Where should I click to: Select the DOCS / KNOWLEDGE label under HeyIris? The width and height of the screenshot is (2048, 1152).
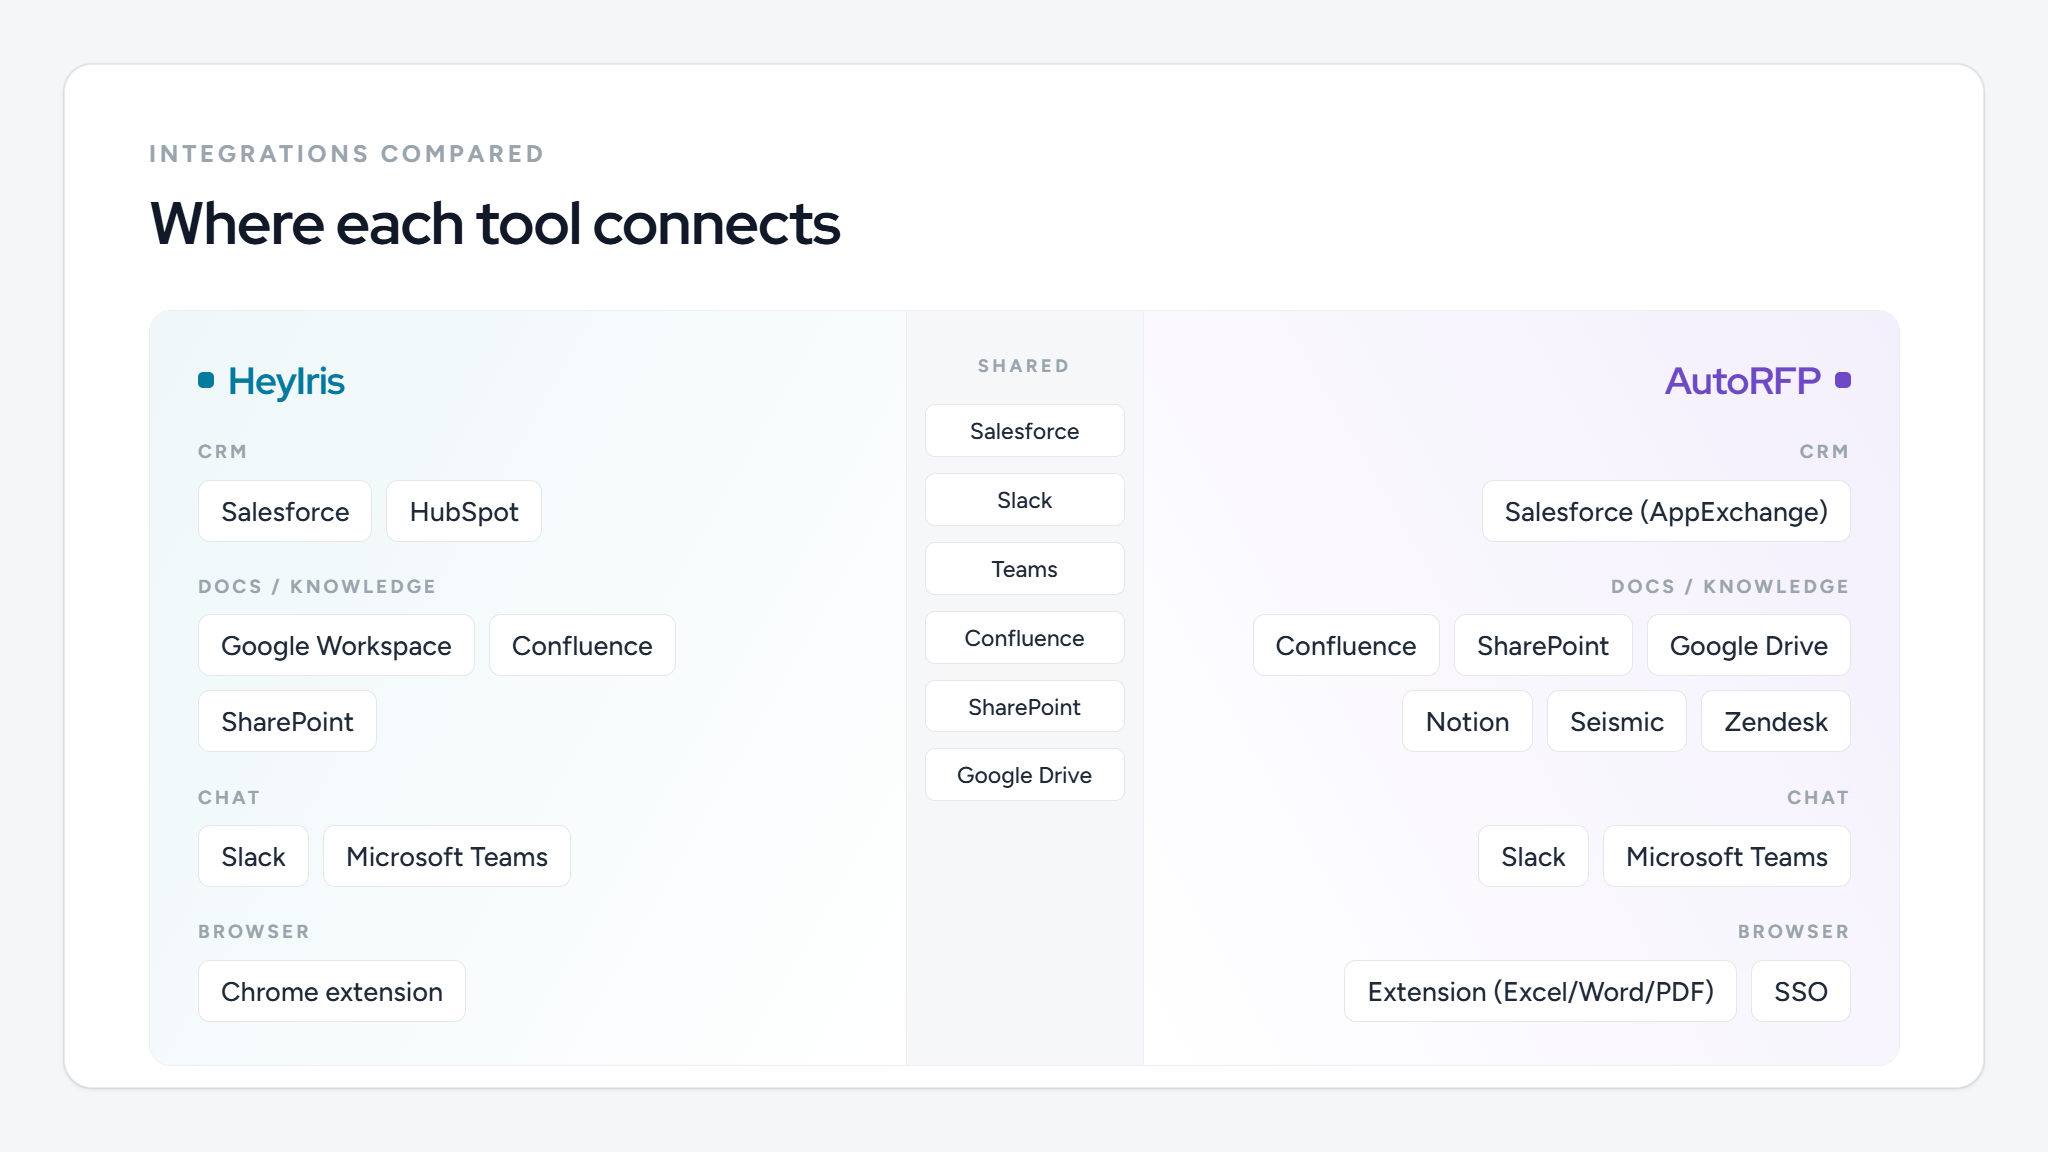(317, 587)
